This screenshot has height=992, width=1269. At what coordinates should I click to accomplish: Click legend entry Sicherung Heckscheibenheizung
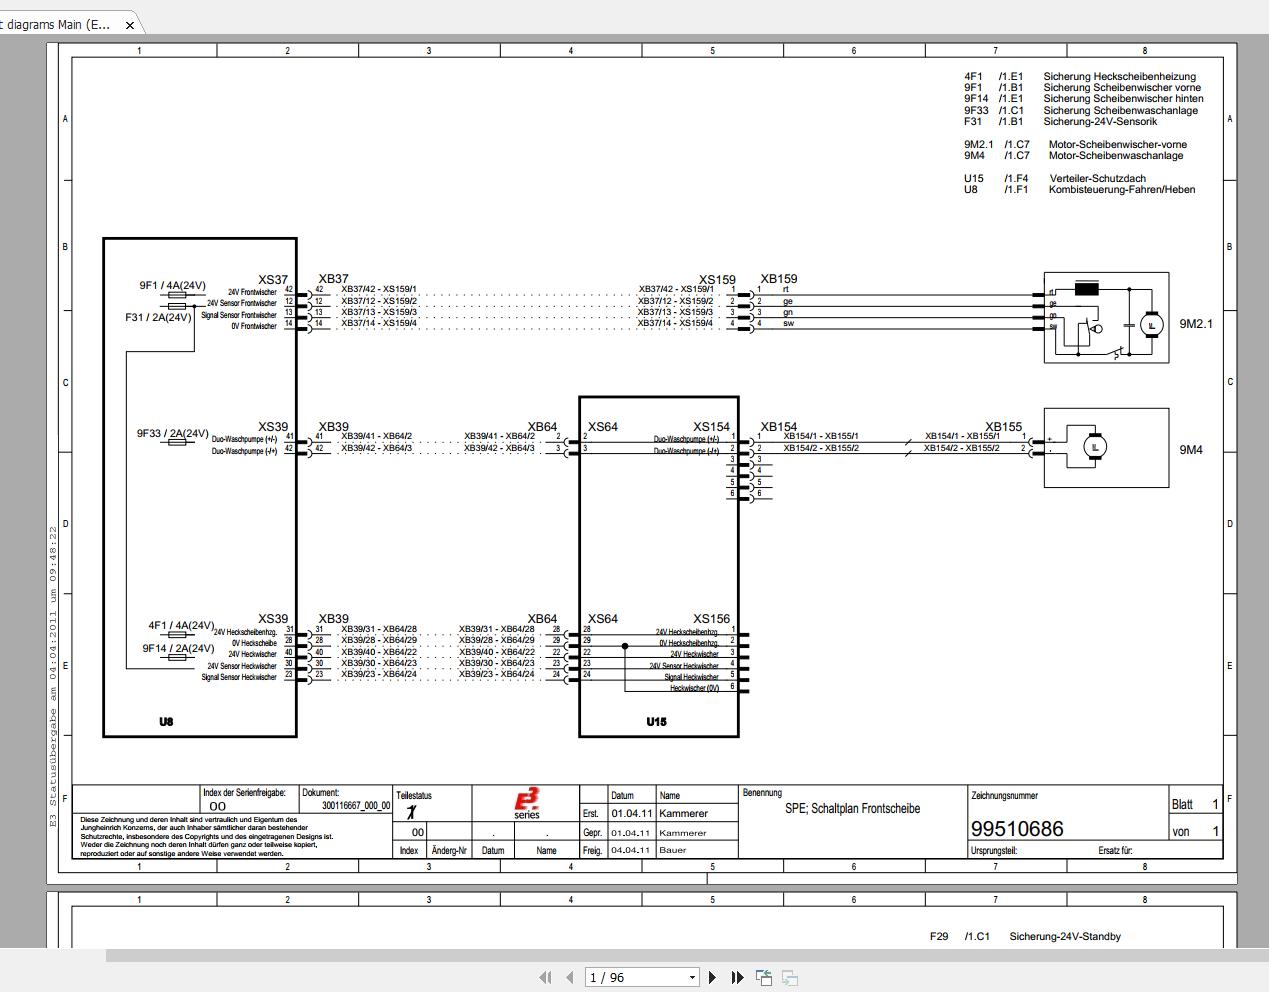point(1119,76)
